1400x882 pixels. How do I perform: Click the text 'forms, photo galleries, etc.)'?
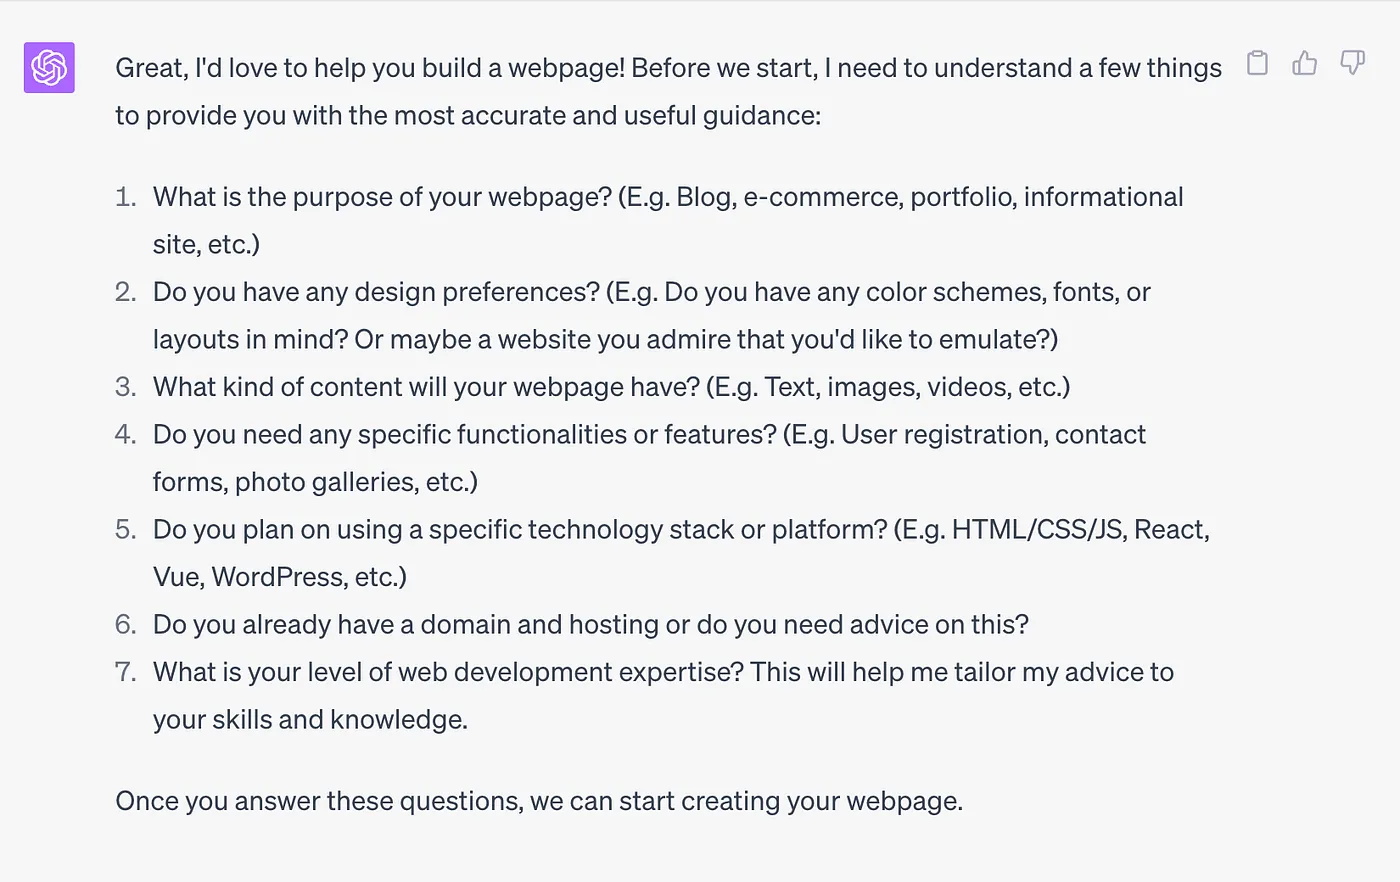point(315,482)
